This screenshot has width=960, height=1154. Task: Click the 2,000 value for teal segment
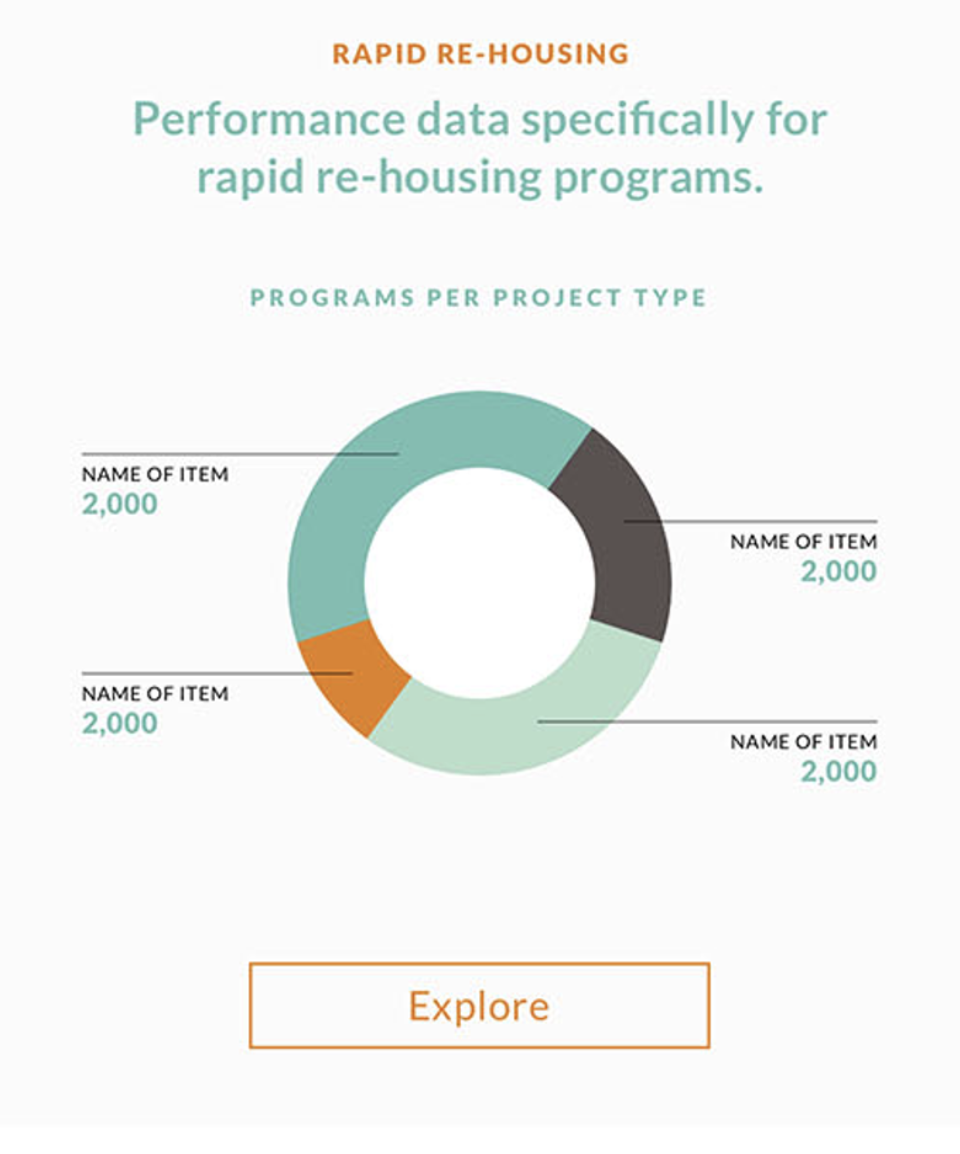coord(120,504)
